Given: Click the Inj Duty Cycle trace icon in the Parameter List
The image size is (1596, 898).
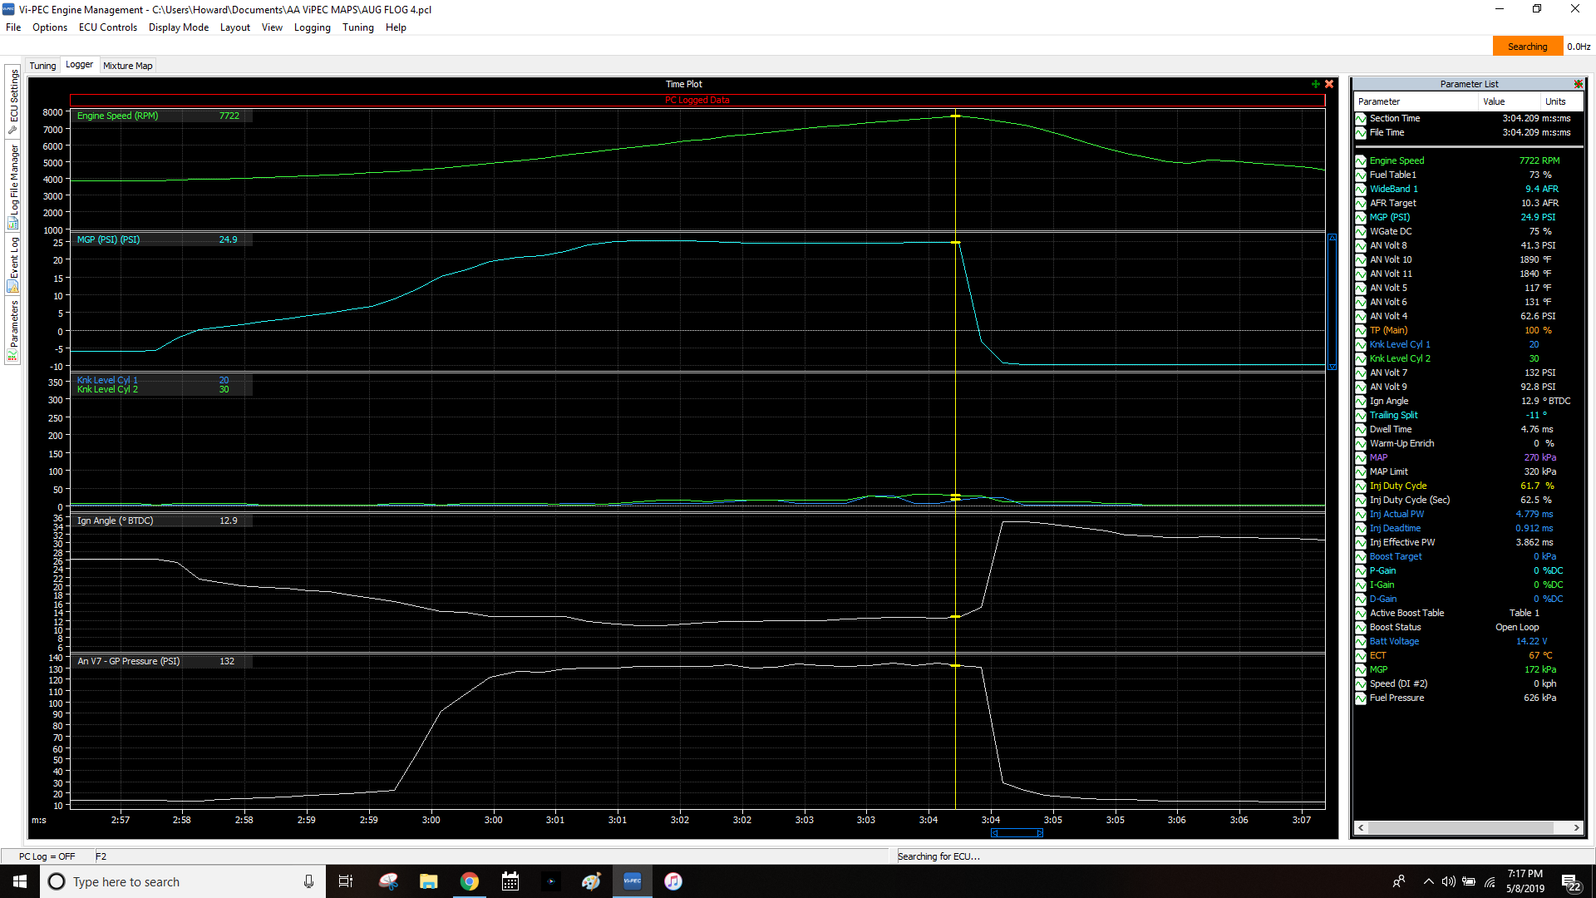Looking at the screenshot, I should click(1361, 486).
